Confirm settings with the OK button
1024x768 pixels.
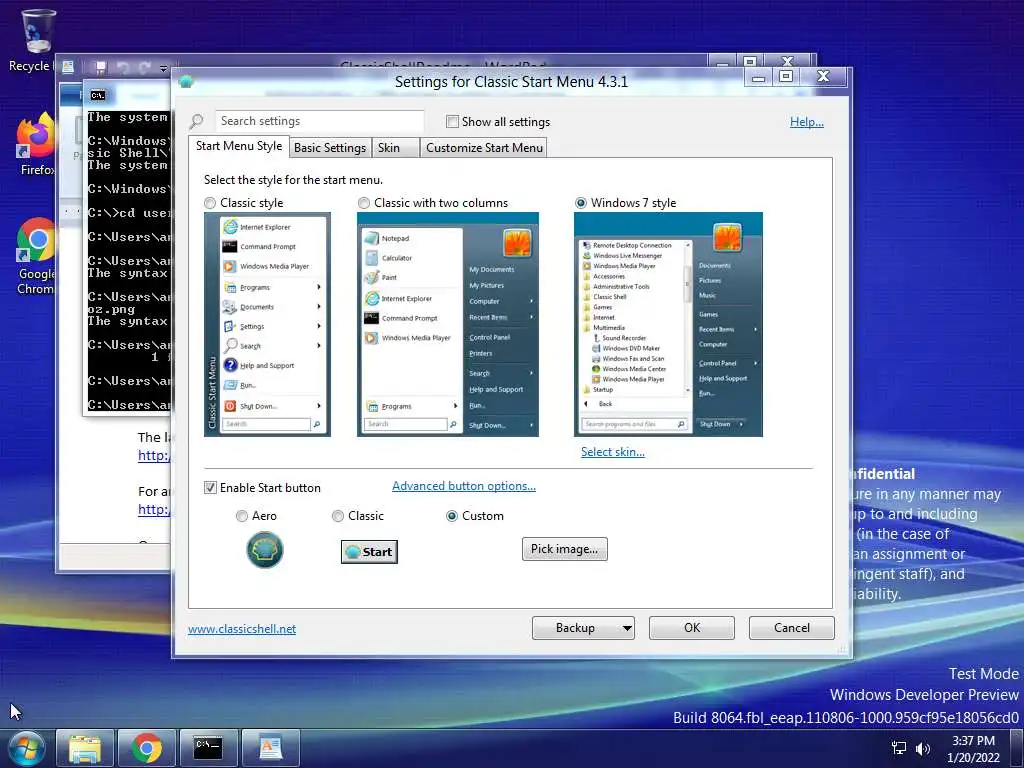coord(692,628)
